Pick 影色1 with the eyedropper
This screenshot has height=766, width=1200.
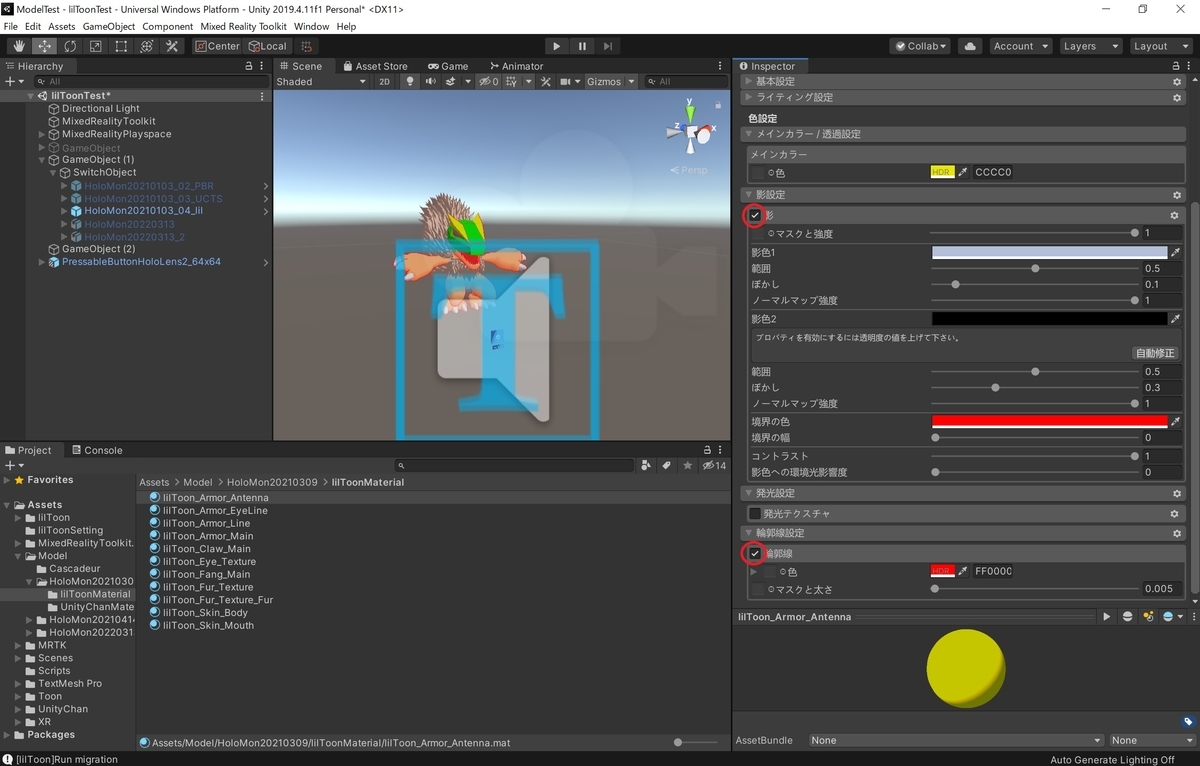1176,252
